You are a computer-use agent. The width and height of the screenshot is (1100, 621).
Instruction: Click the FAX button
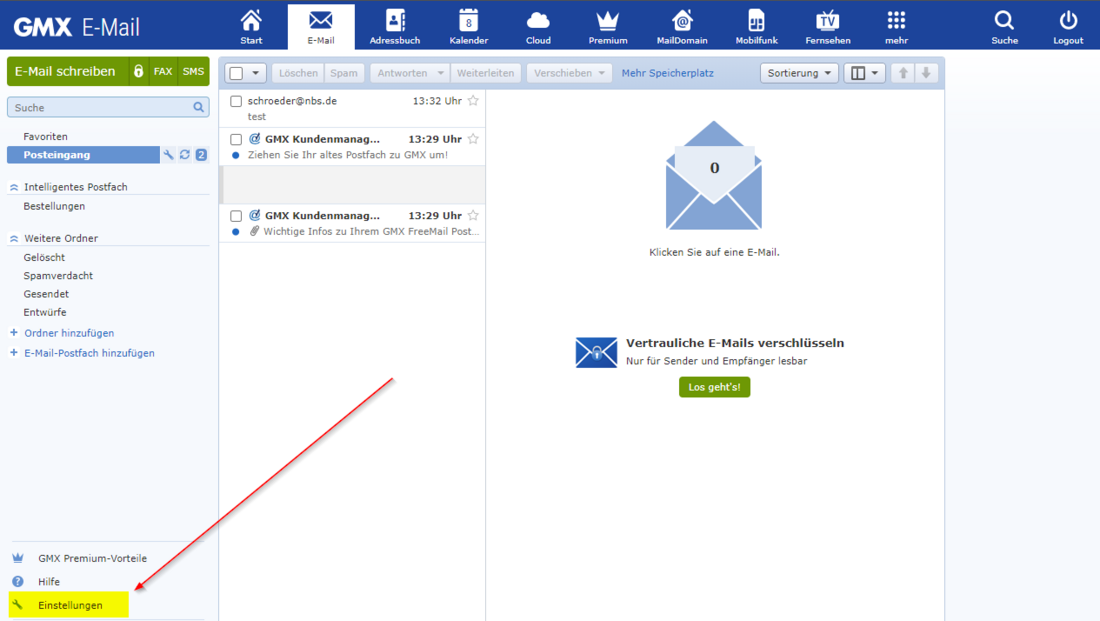click(x=163, y=72)
